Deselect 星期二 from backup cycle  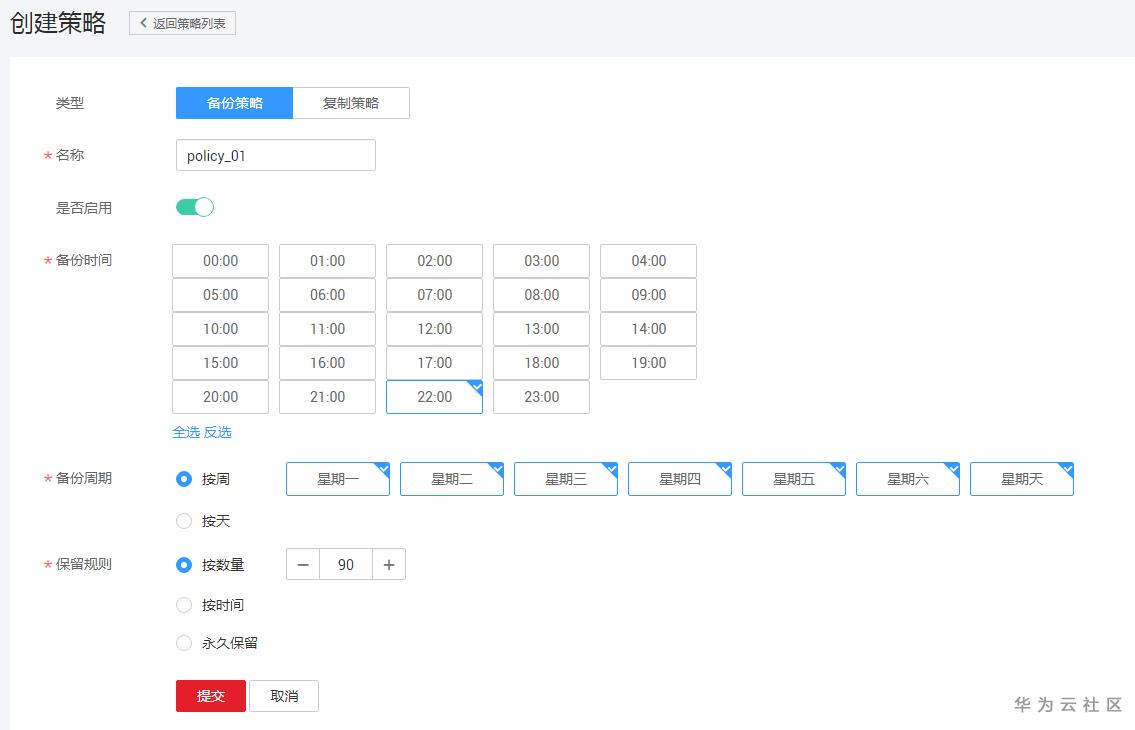click(x=452, y=479)
